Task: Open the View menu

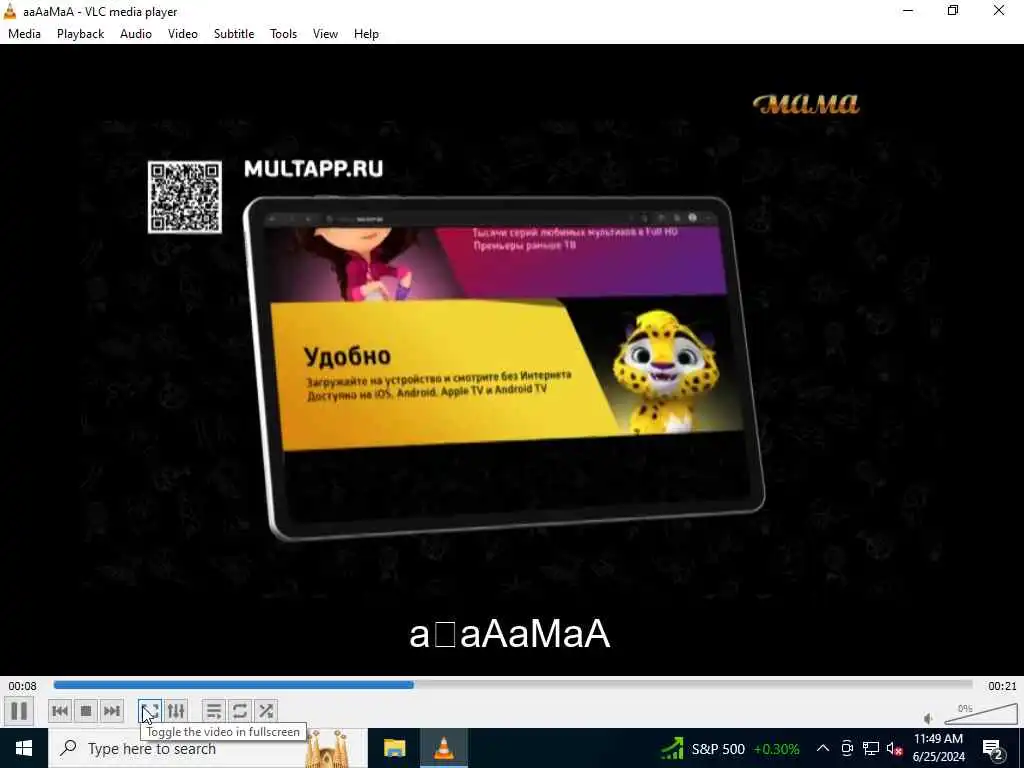Action: (x=325, y=34)
